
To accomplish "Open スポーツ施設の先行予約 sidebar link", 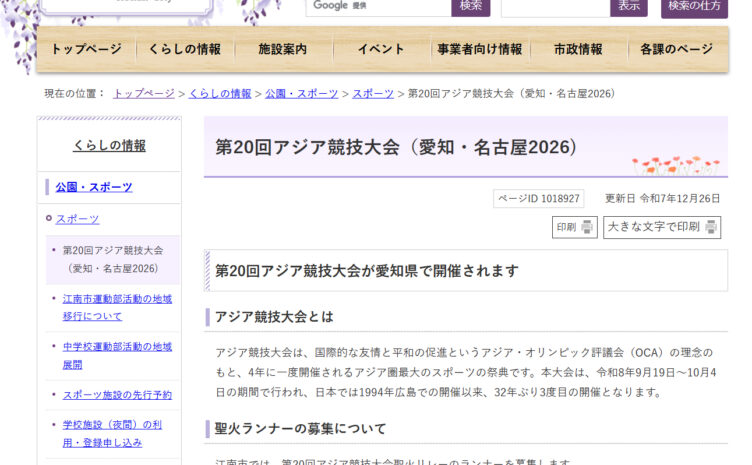I will point(117,395).
